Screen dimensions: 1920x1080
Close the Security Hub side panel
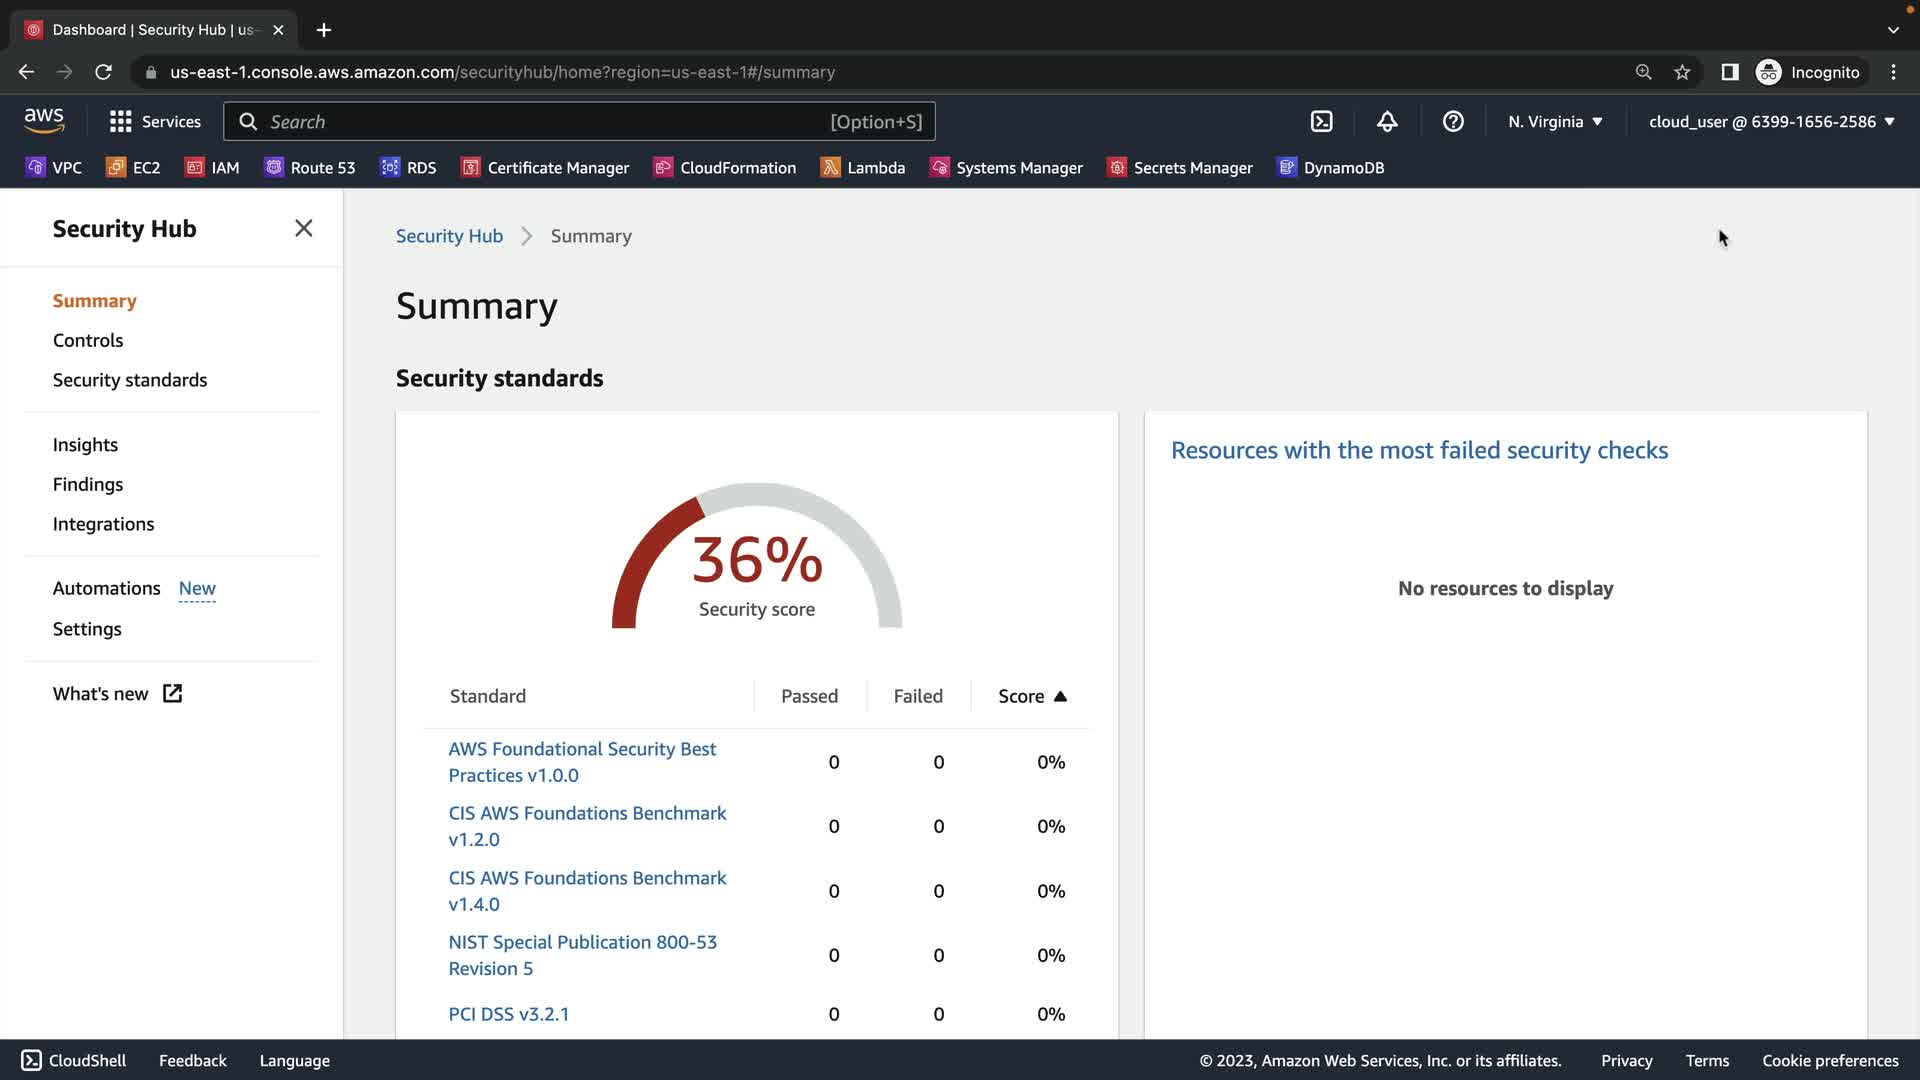pos(304,228)
